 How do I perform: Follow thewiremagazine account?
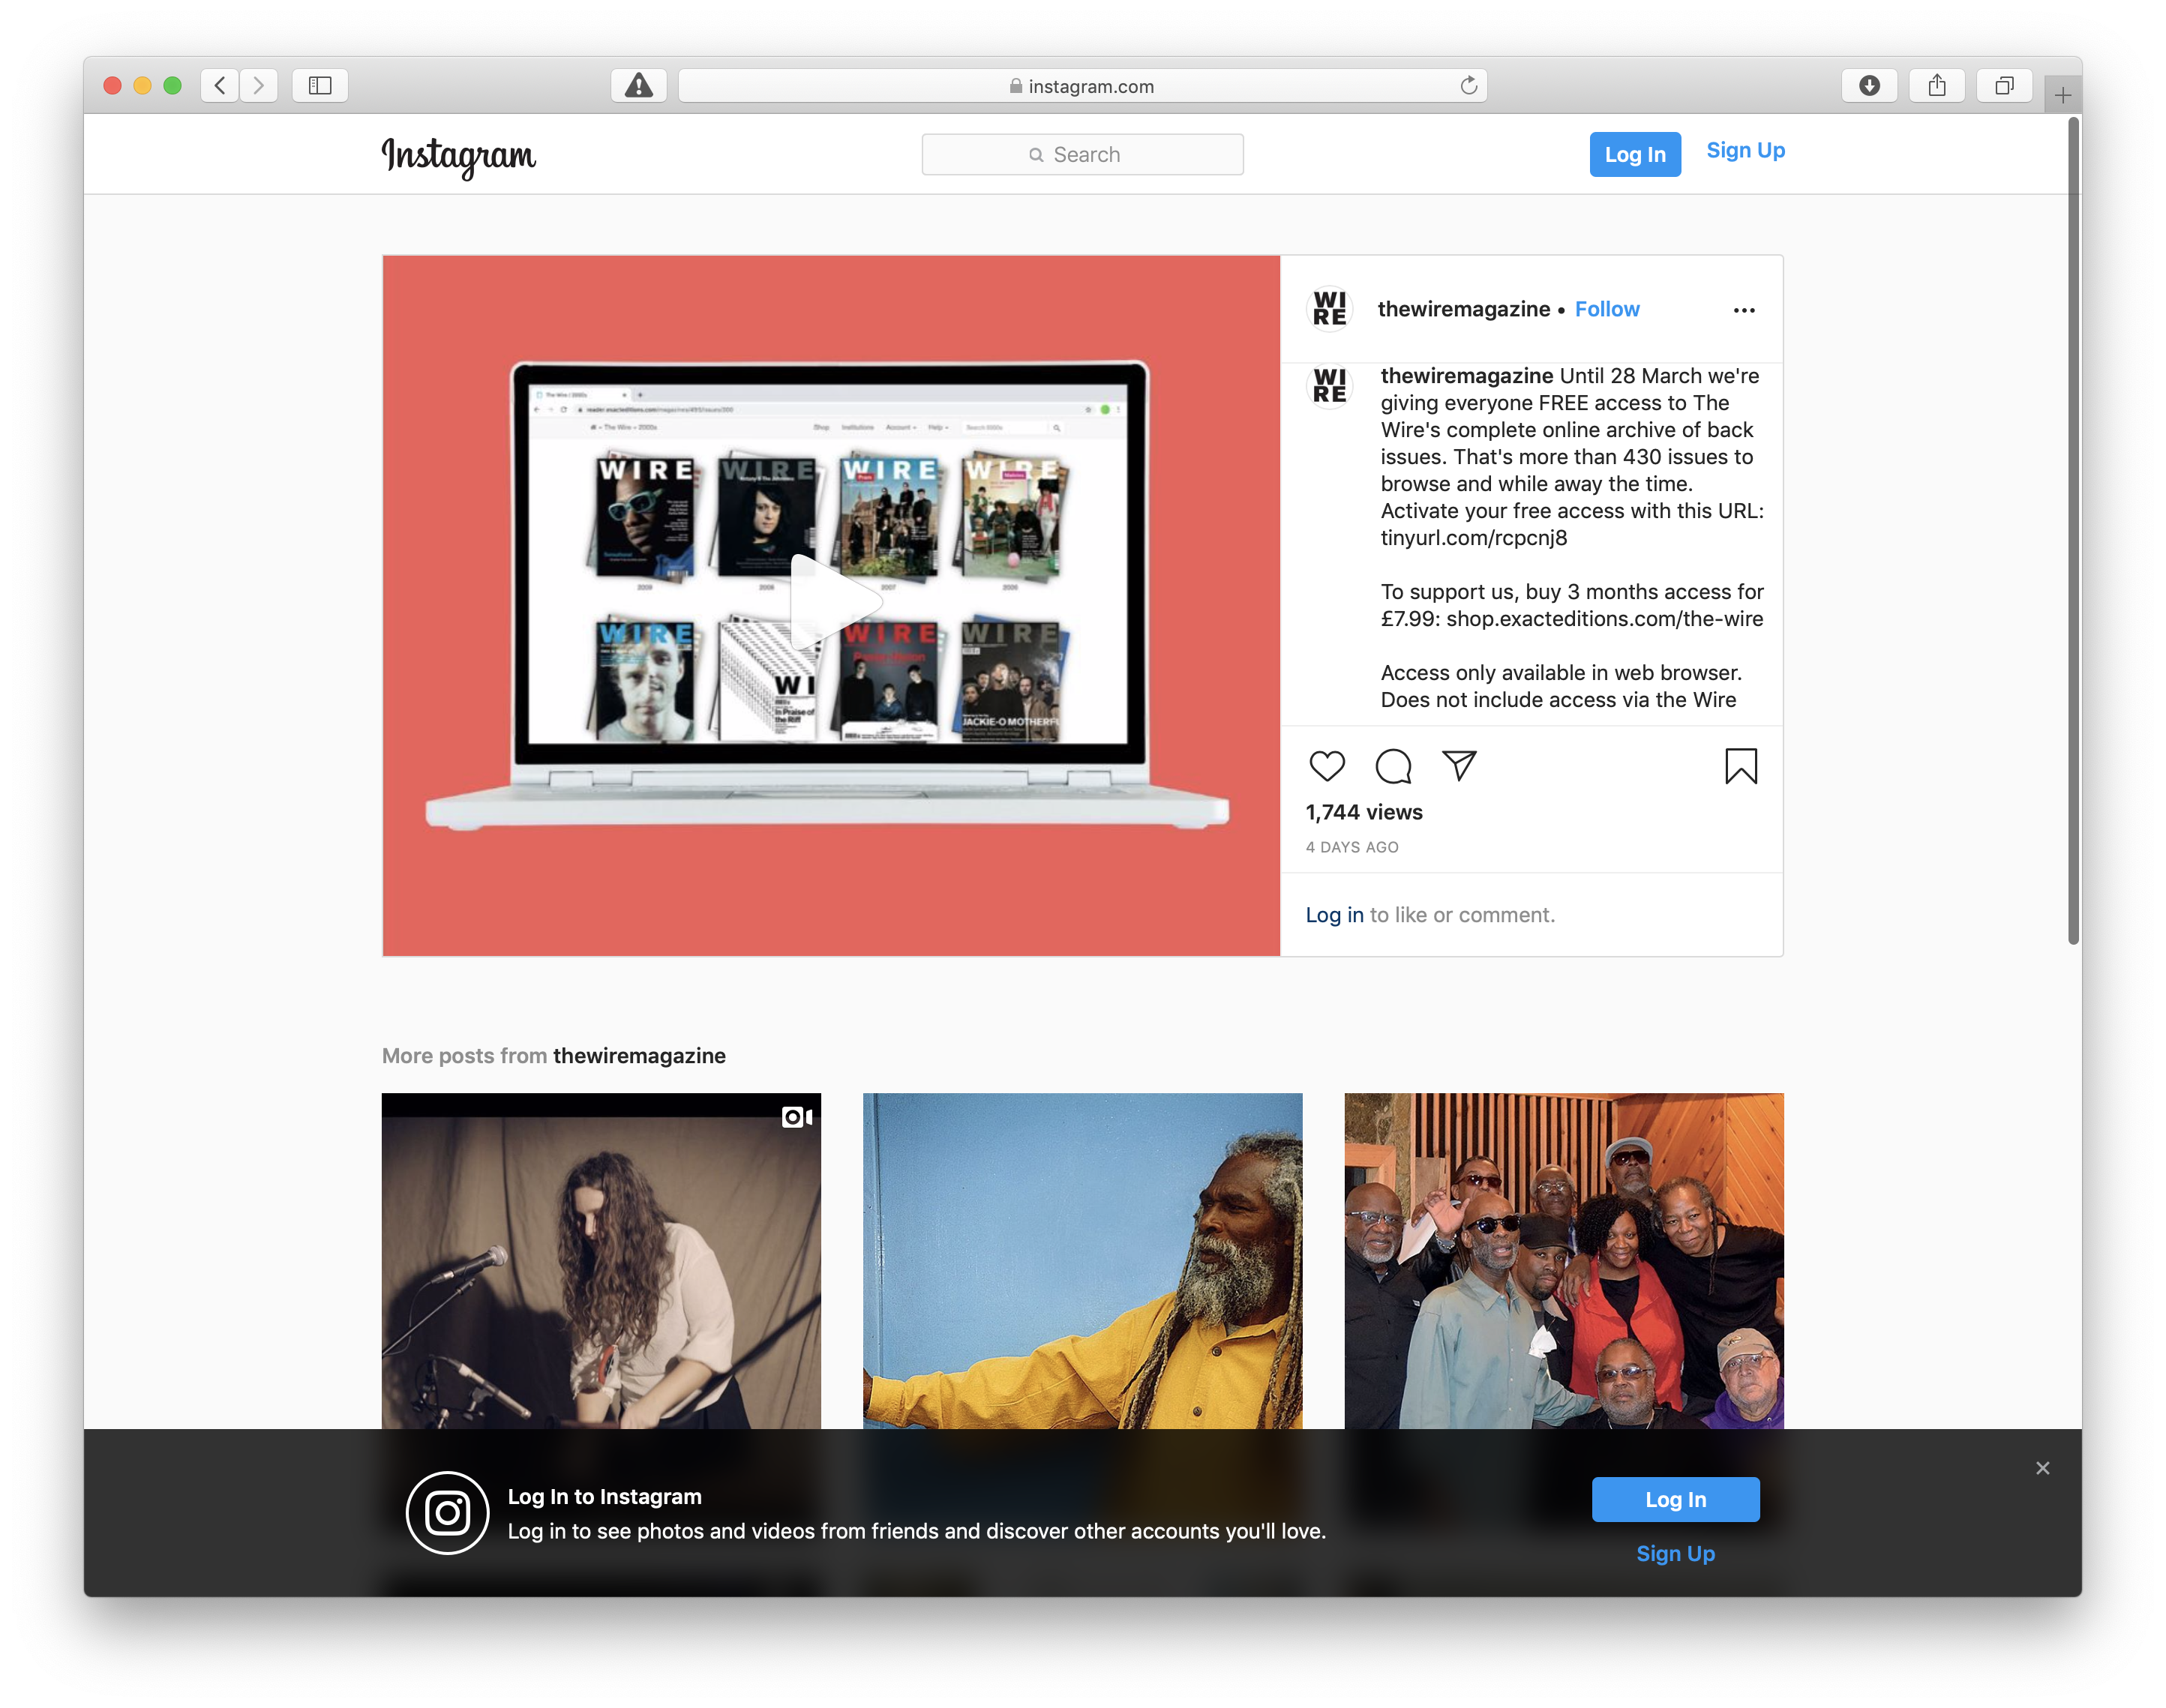click(x=1607, y=309)
